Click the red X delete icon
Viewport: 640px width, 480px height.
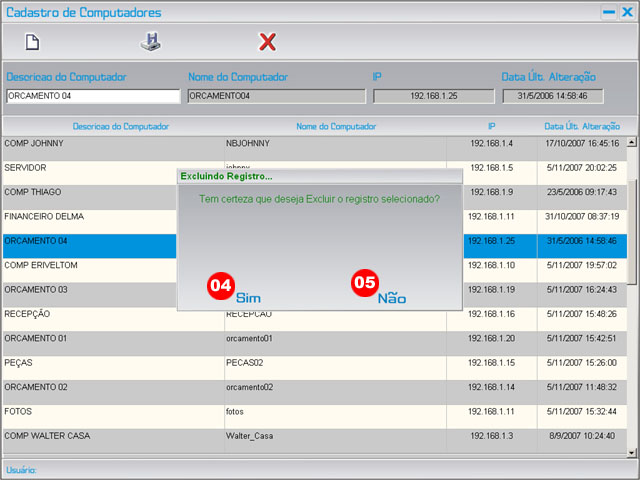click(267, 42)
